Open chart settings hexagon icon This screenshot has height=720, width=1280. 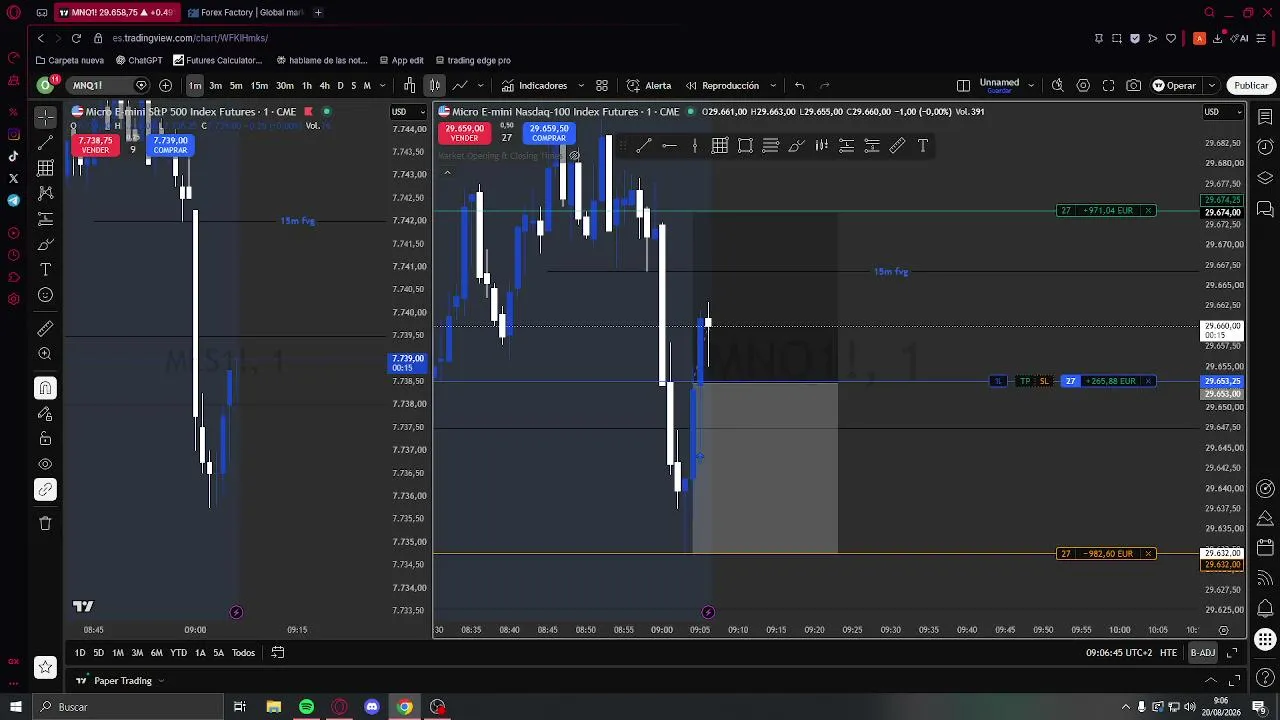point(1083,85)
